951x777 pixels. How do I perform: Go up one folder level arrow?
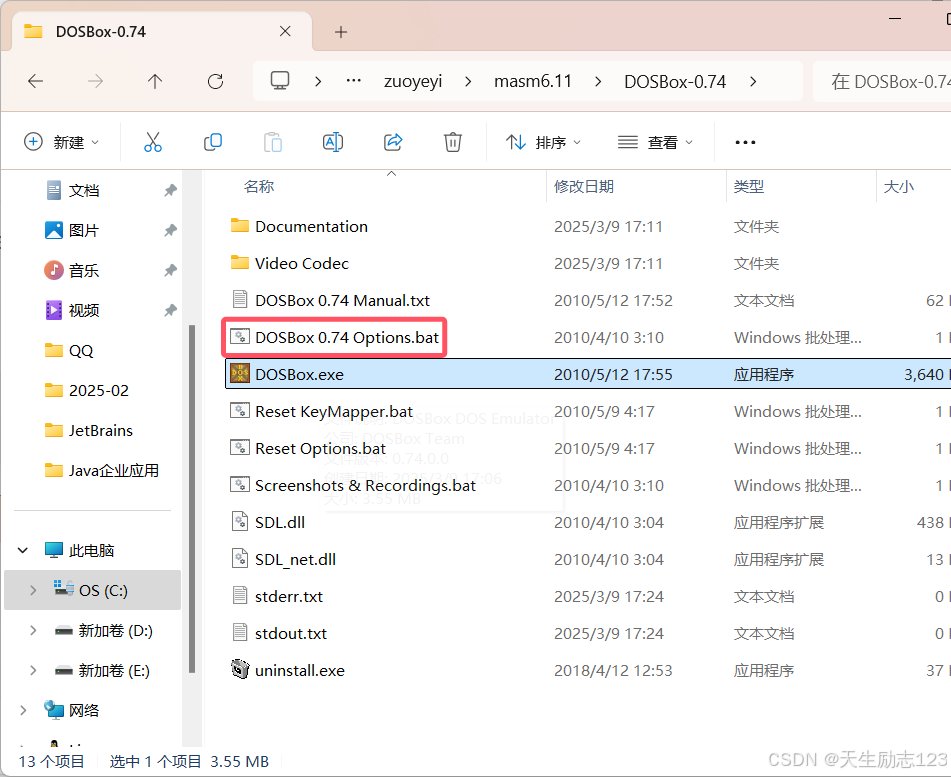(x=155, y=81)
